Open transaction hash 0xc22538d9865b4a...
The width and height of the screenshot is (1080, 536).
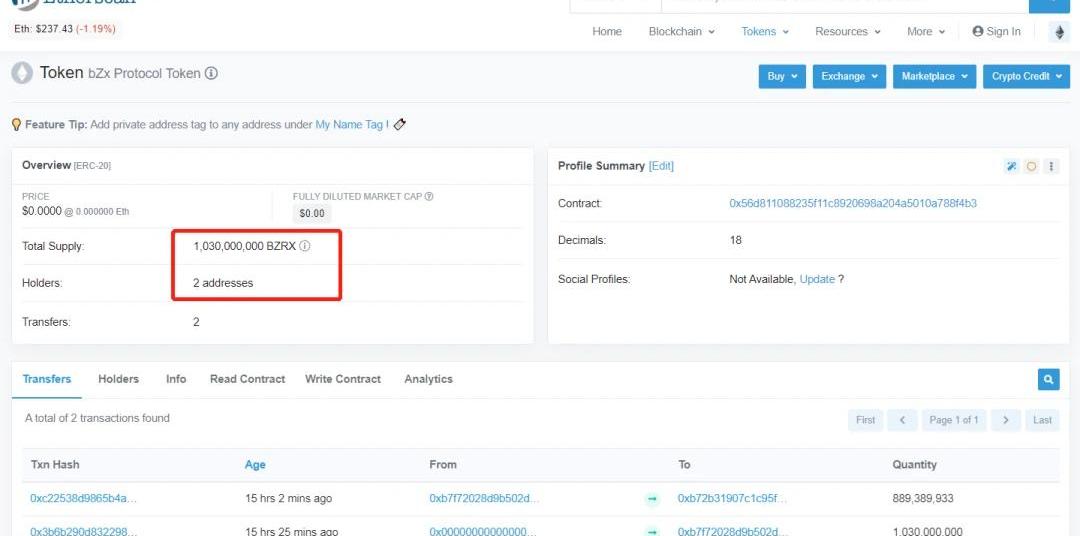click(x=83, y=498)
